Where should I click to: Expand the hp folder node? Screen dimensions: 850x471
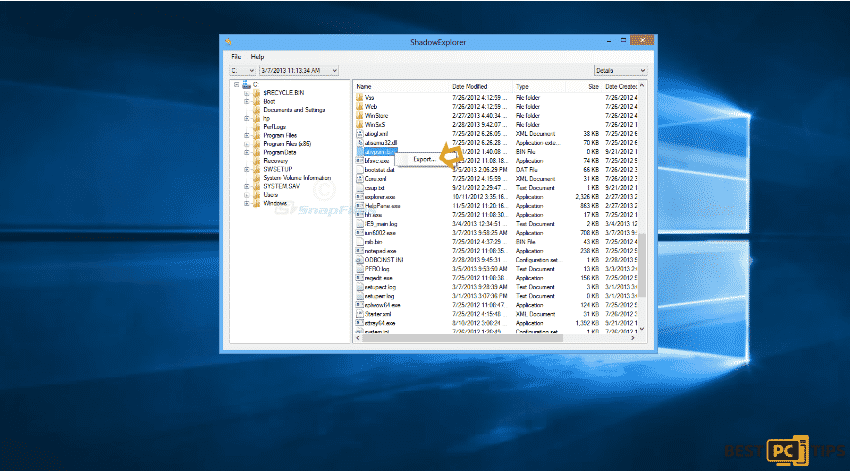[x=247, y=118]
